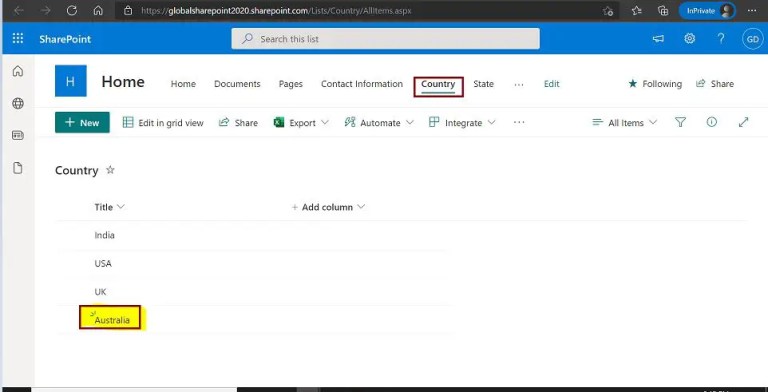Image resolution: width=768 pixels, height=392 pixels.
Task: Click the Home site title
Action: coord(123,82)
